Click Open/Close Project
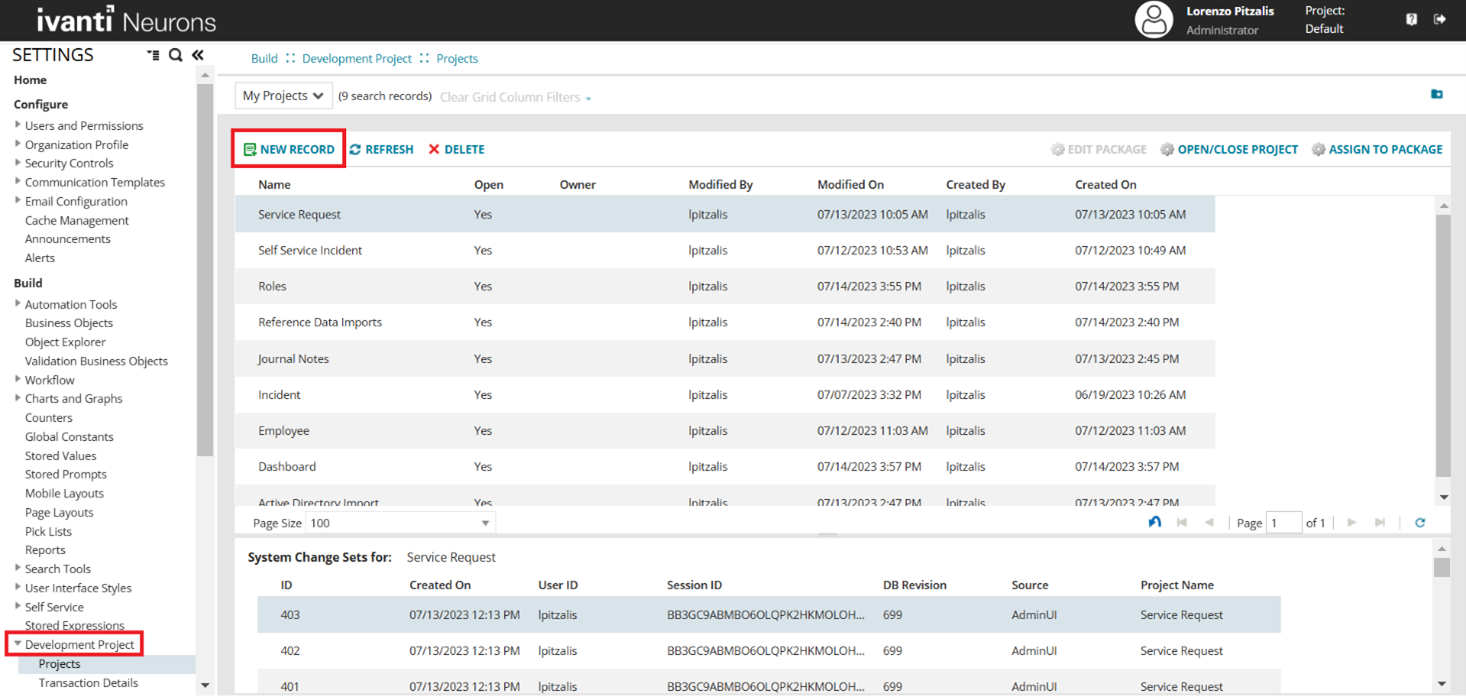The image size is (1466, 700). point(1229,149)
